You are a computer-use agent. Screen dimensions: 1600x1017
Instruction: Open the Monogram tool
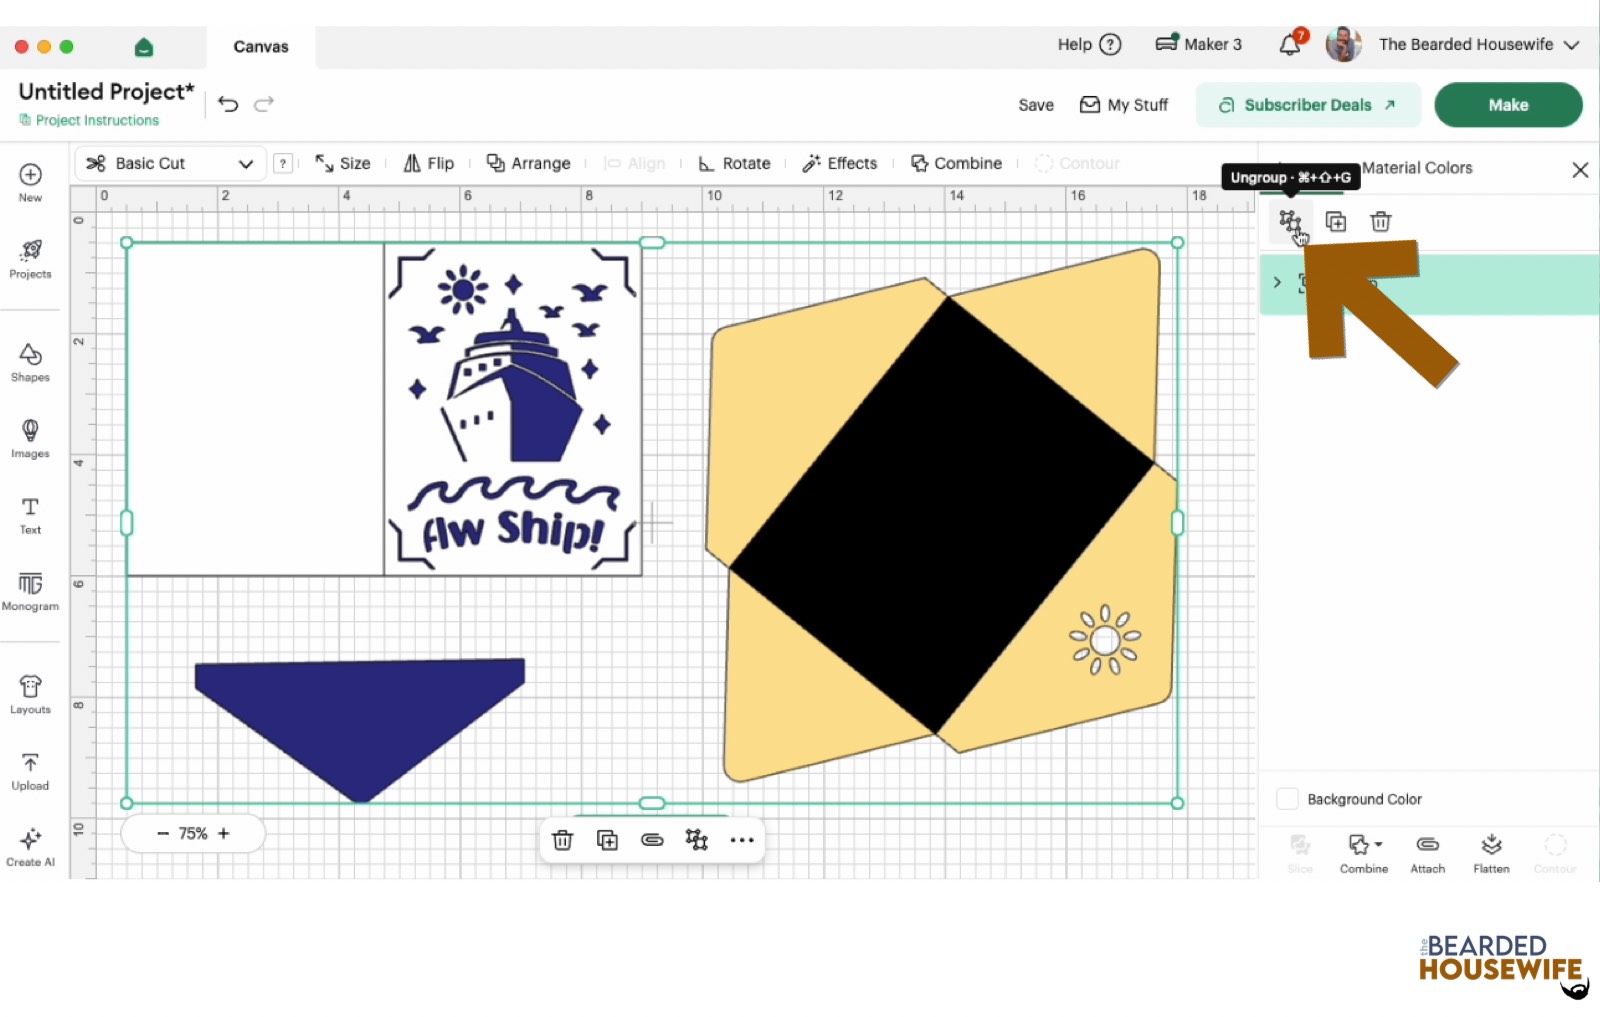click(x=30, y=591)
